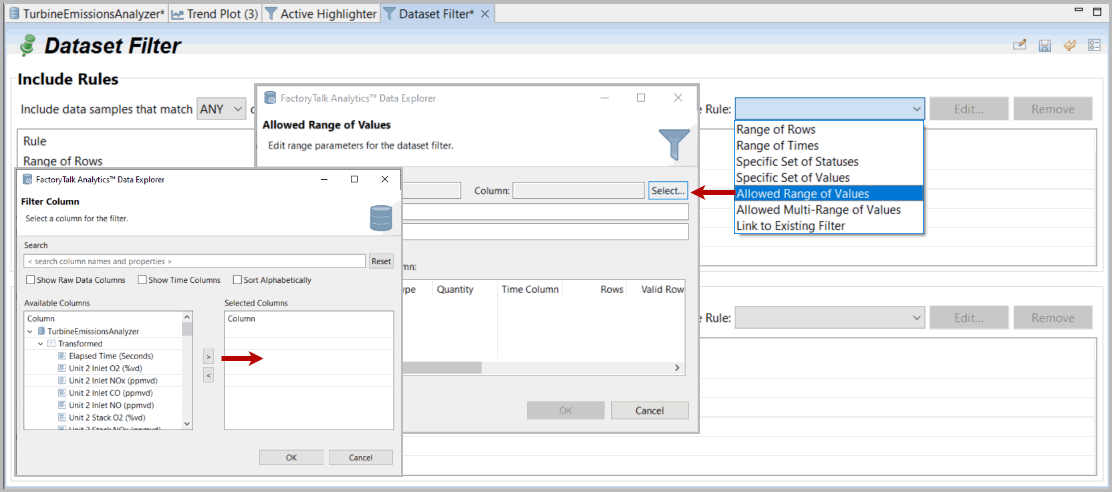The width and height of the screenshot is (1112, 492).
Task: Click the Unit 2 Inlet O2 column icon
Action: tap(62, 368)
